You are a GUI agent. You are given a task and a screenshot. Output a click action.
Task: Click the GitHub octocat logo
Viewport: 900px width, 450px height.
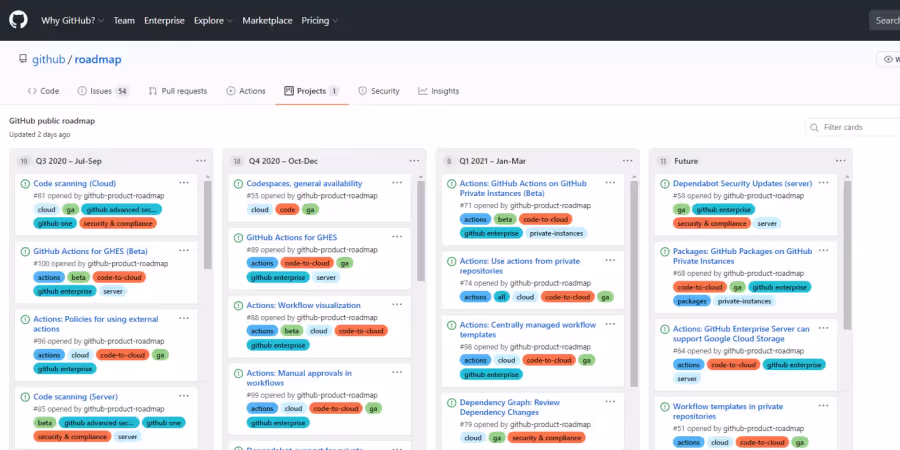(x=18, y=20)
